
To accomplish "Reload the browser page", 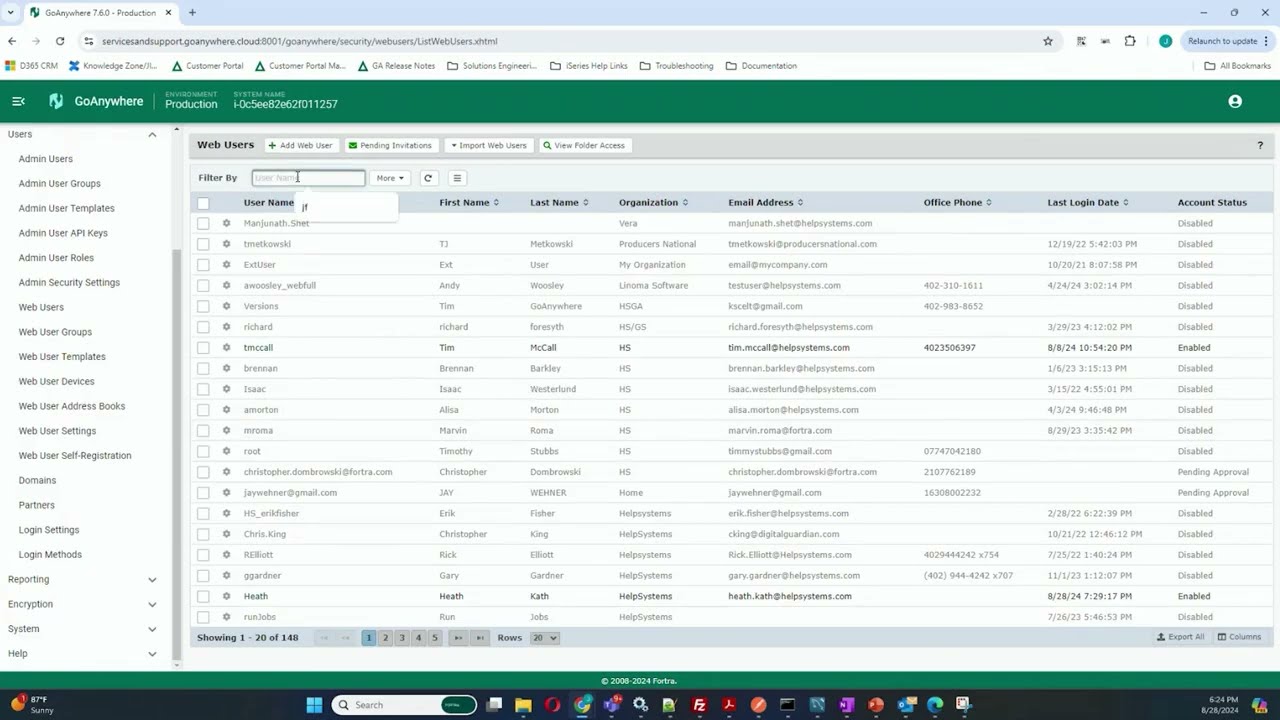I will pyautogui.click(x=60, y=41).
